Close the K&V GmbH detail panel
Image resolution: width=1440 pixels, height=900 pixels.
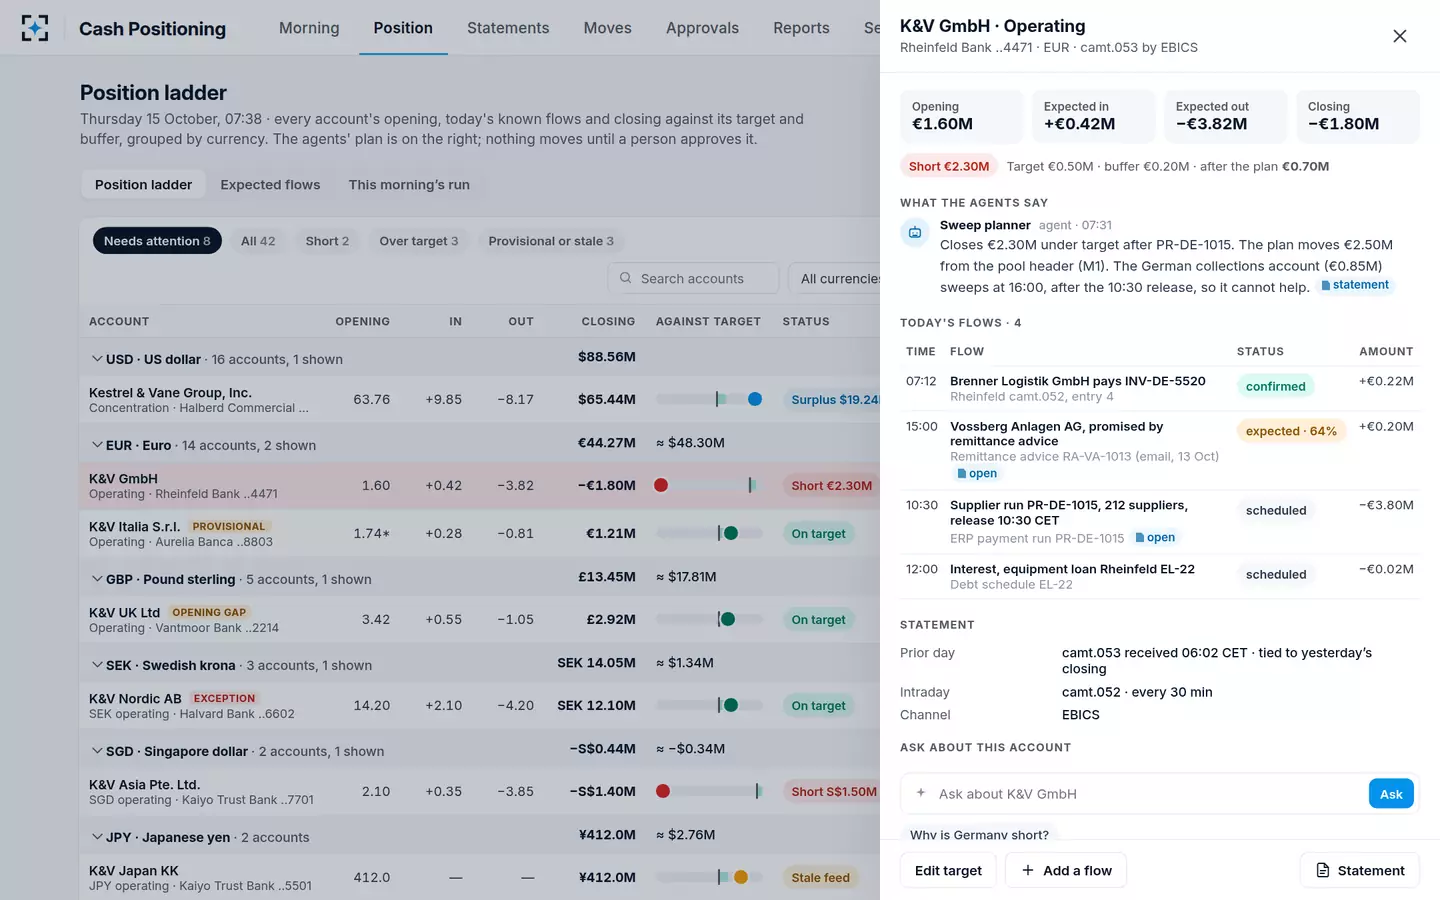click(1399, 36)
